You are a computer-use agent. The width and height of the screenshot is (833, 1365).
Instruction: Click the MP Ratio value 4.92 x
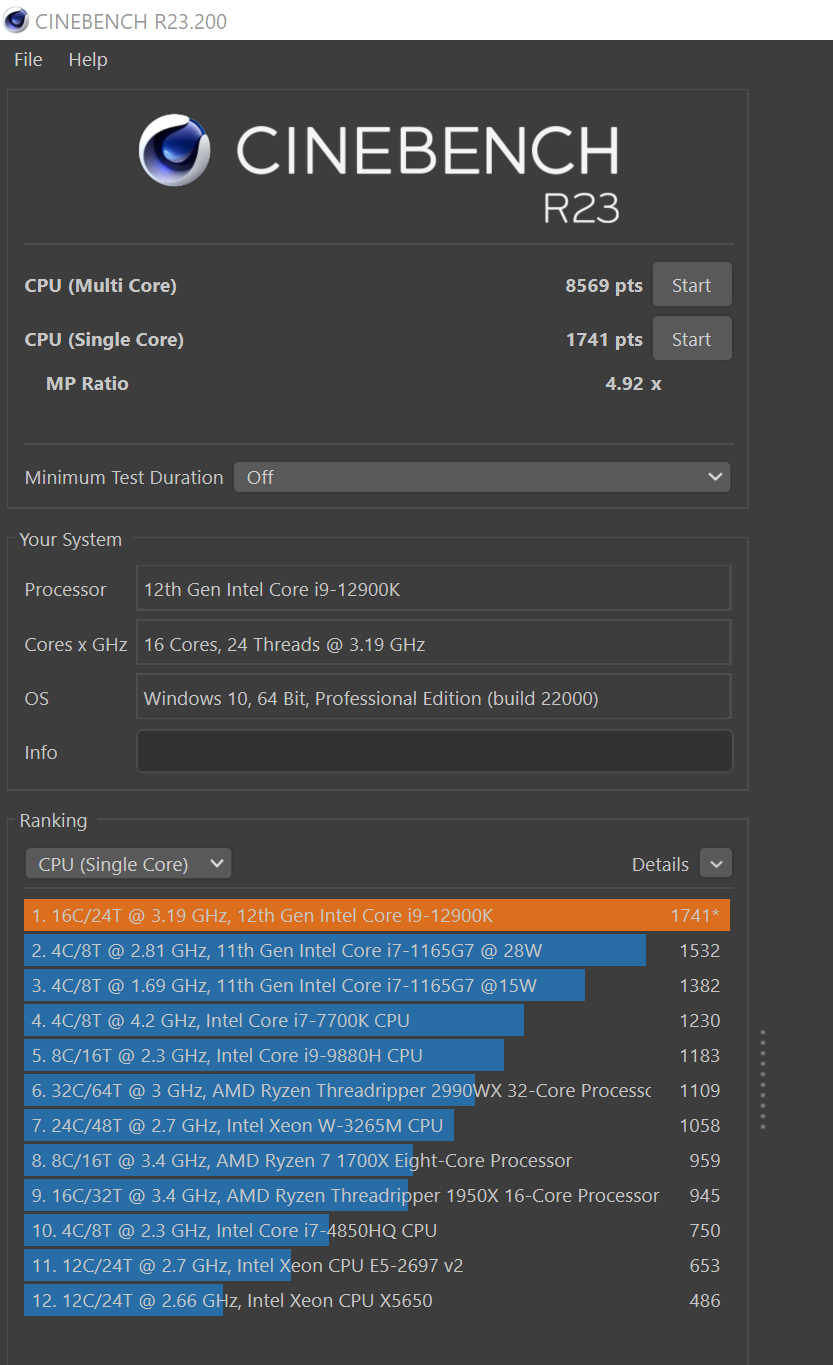[x=633, y=384]
